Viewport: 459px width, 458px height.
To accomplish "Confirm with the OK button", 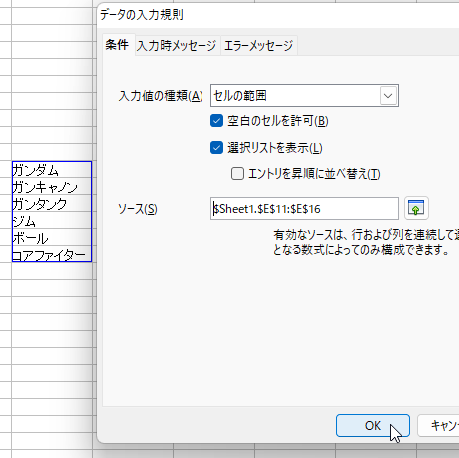I will 373,426.
